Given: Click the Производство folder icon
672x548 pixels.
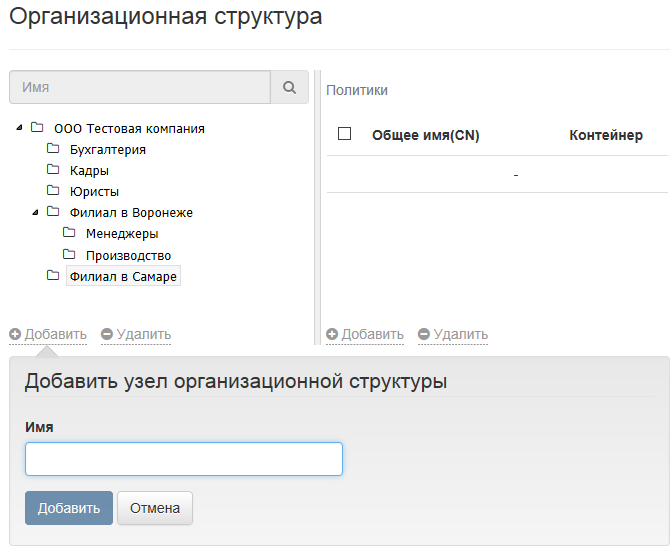Looking at the screenshot, I should (x=69, y=255).
